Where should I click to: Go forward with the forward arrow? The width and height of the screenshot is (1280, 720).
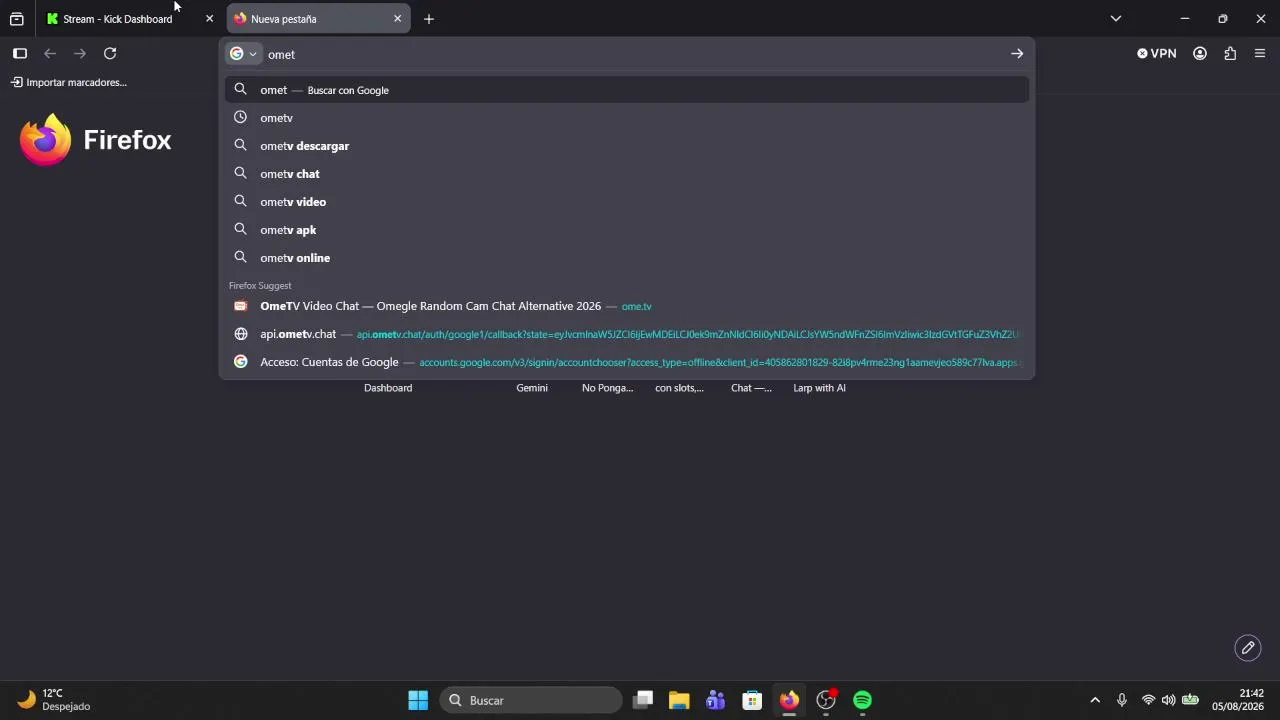pyautogui.click(x=80, y=54)
